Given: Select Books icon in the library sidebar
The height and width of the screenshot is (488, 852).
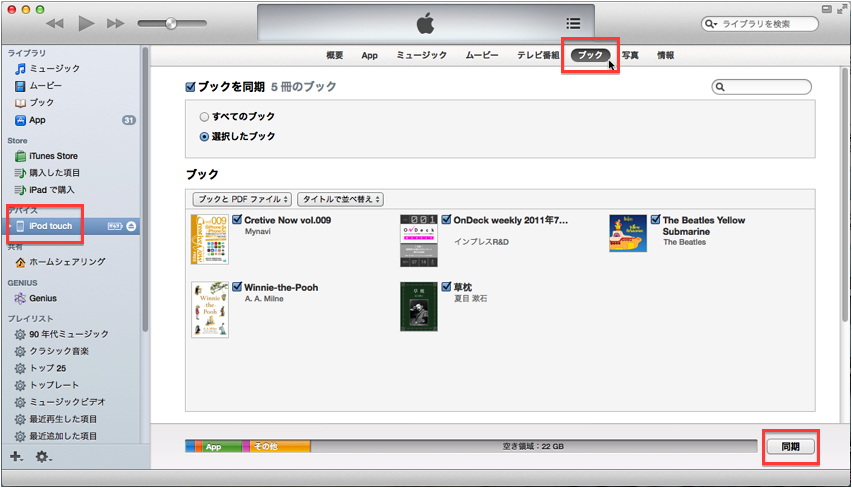Looking at the screenshot, I should coord(20,103).
